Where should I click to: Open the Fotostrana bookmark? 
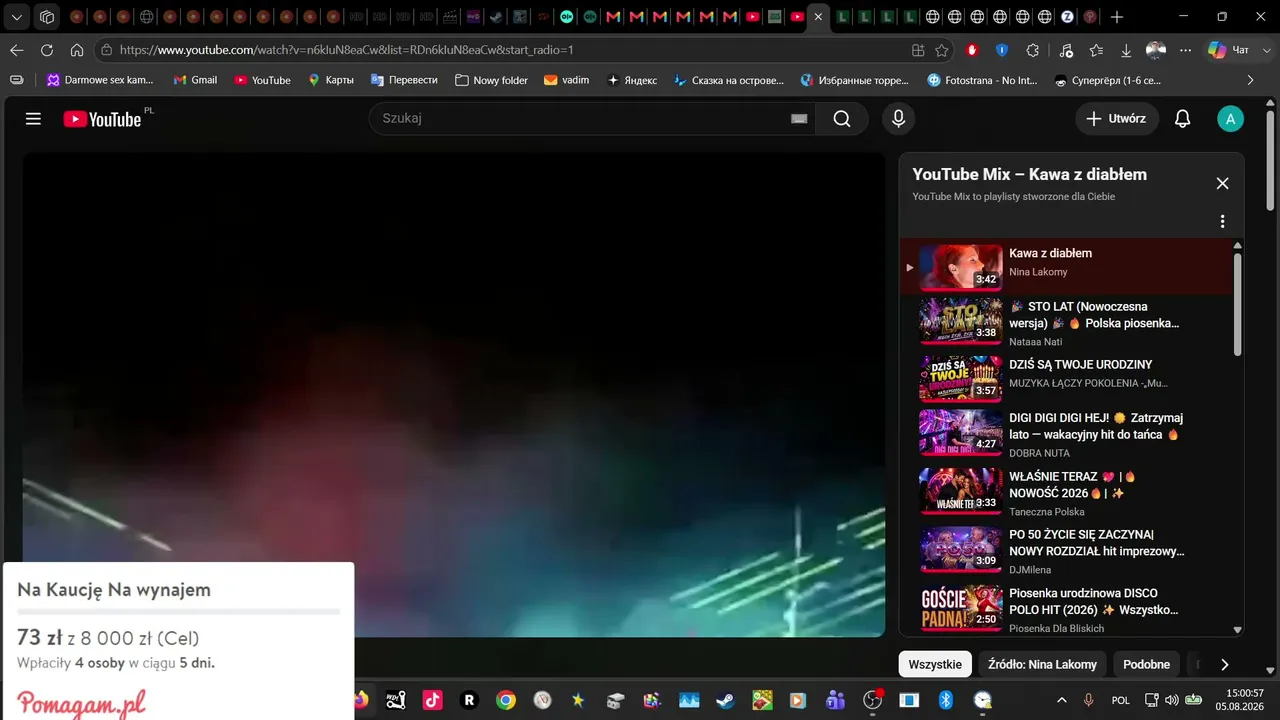click(982, 80)
